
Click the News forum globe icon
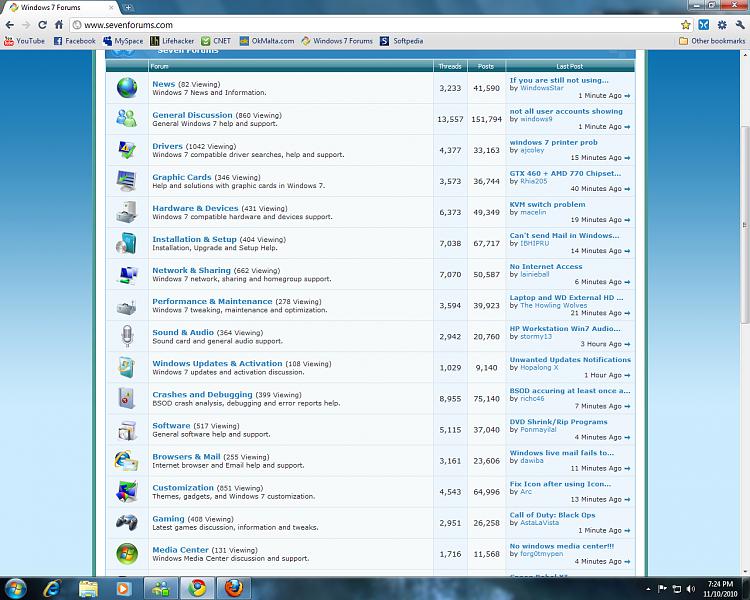pos(127,88)
